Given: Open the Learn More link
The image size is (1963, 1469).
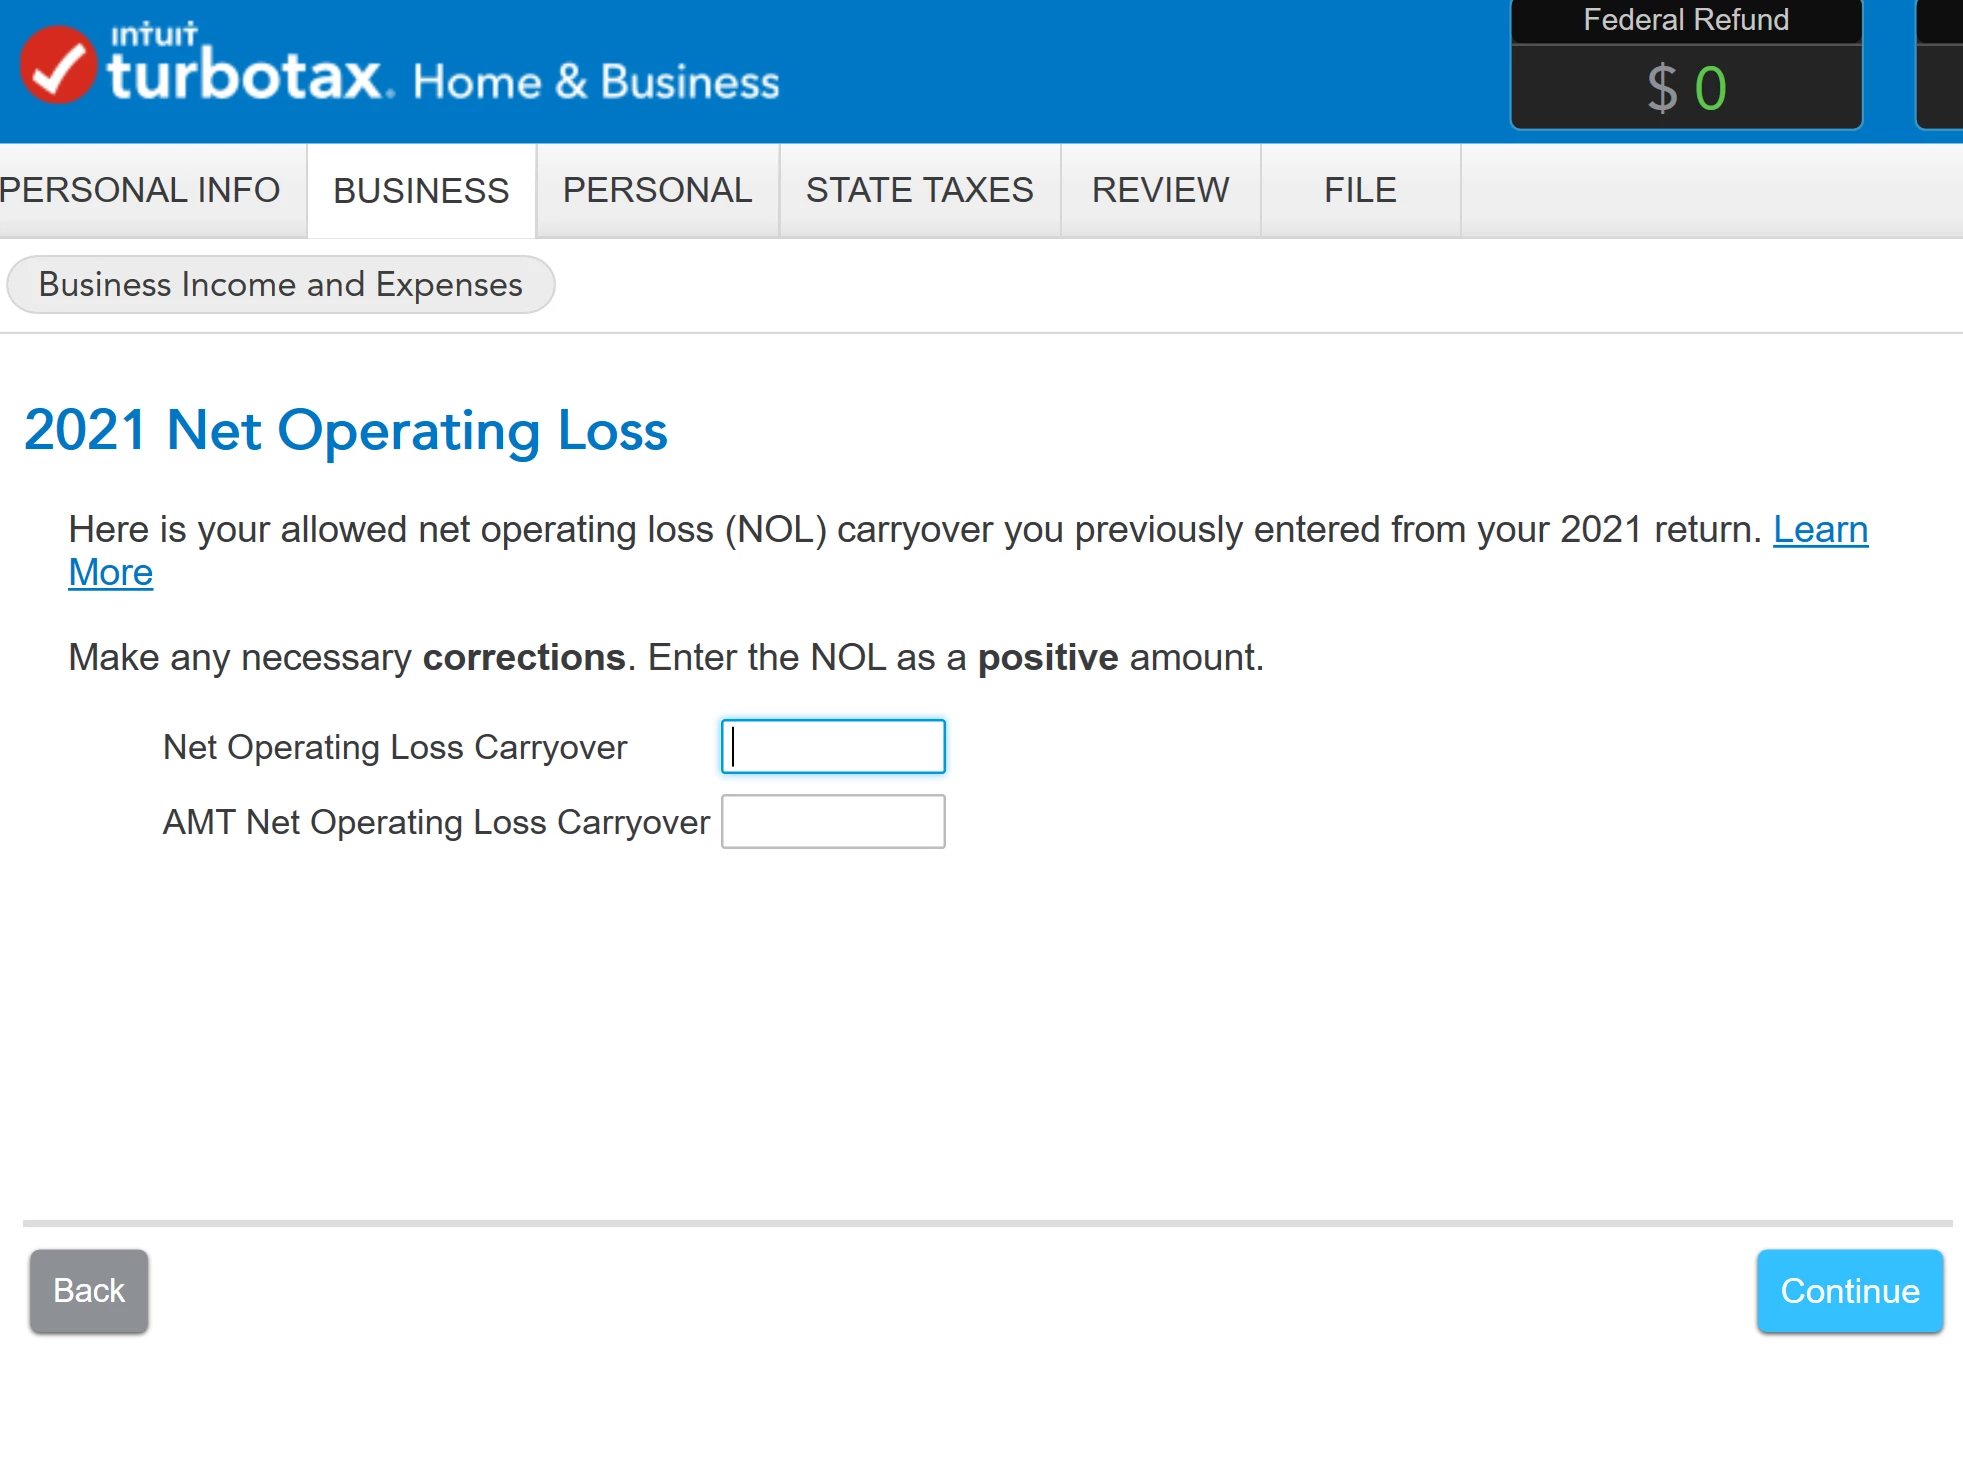Looking at the screenshot, I should (1820, 530).
